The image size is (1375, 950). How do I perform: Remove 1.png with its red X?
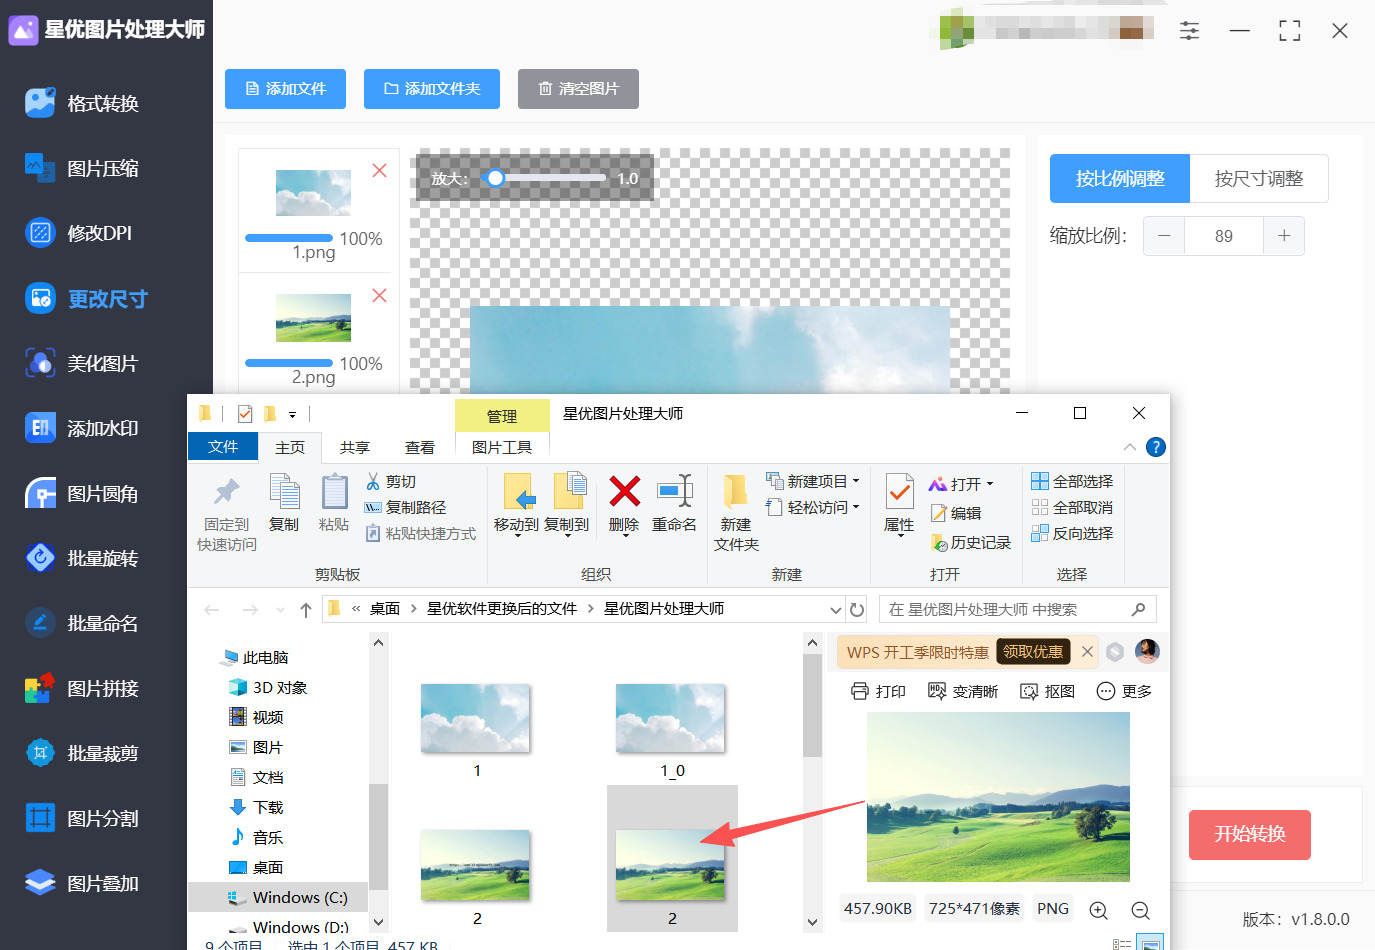pyautogui.click(x=380, y=171)
